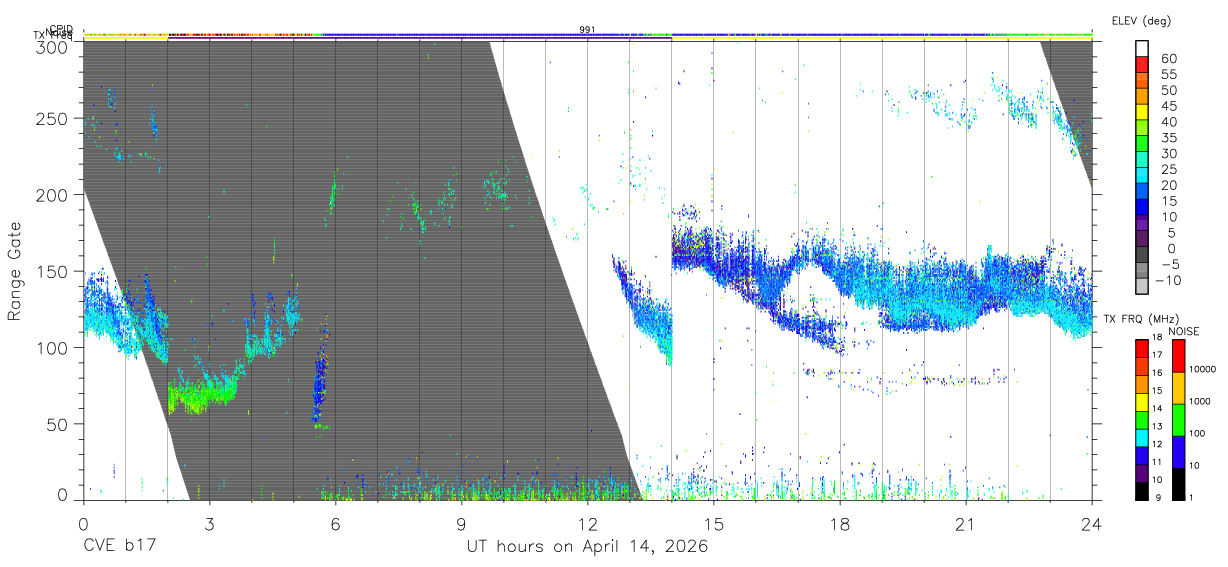Click the '10000' label in the NOISE legend
1228x567 pixels.
pyautogui.click(x=1203, y=370)
